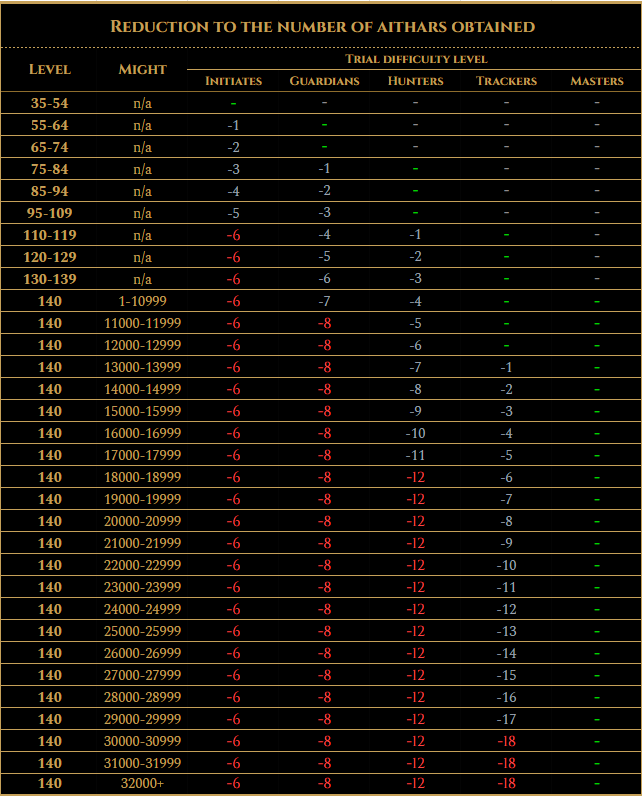This screenshot has height=796, width=642.
Task: Click the might cell '24000-24999'
Action: pyautogui.click(x=143, y=609)
